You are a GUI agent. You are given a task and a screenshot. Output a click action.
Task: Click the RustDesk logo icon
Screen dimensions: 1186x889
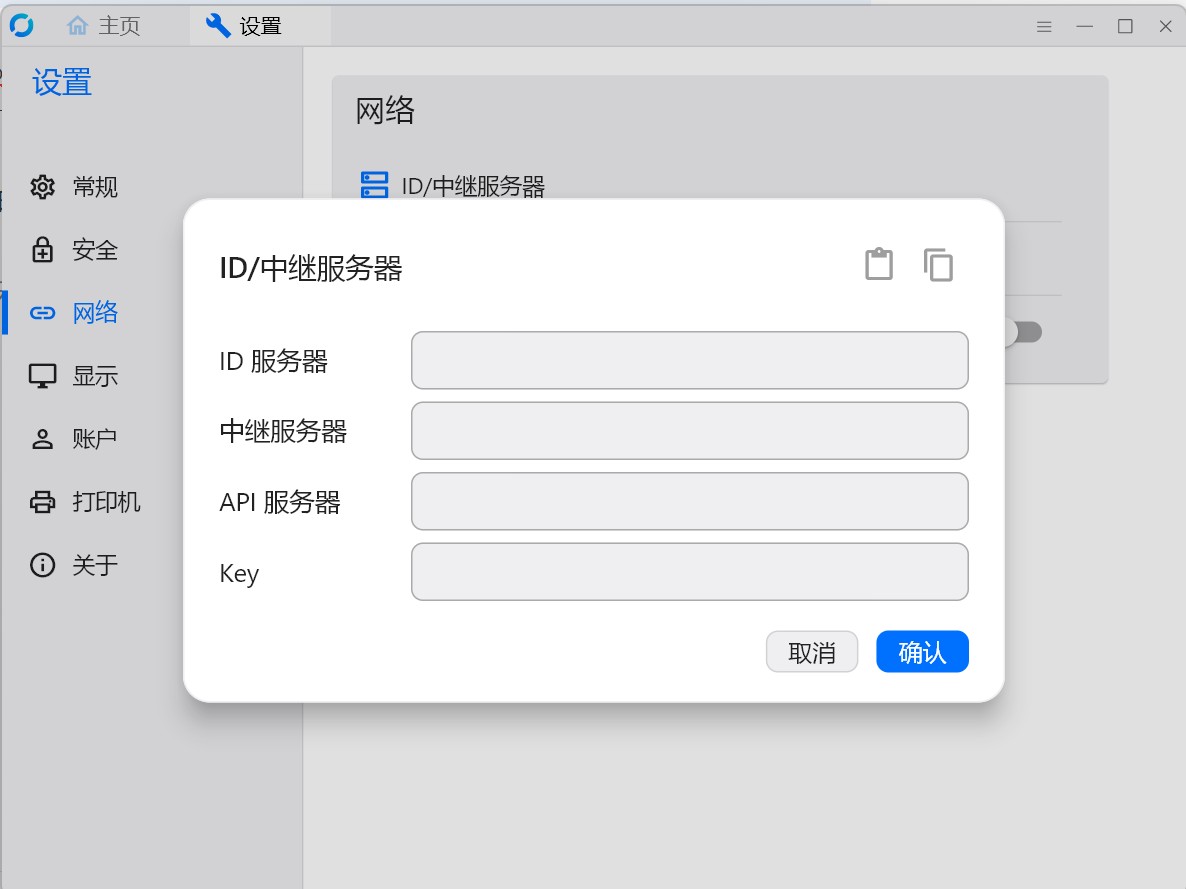coord(22,26)
